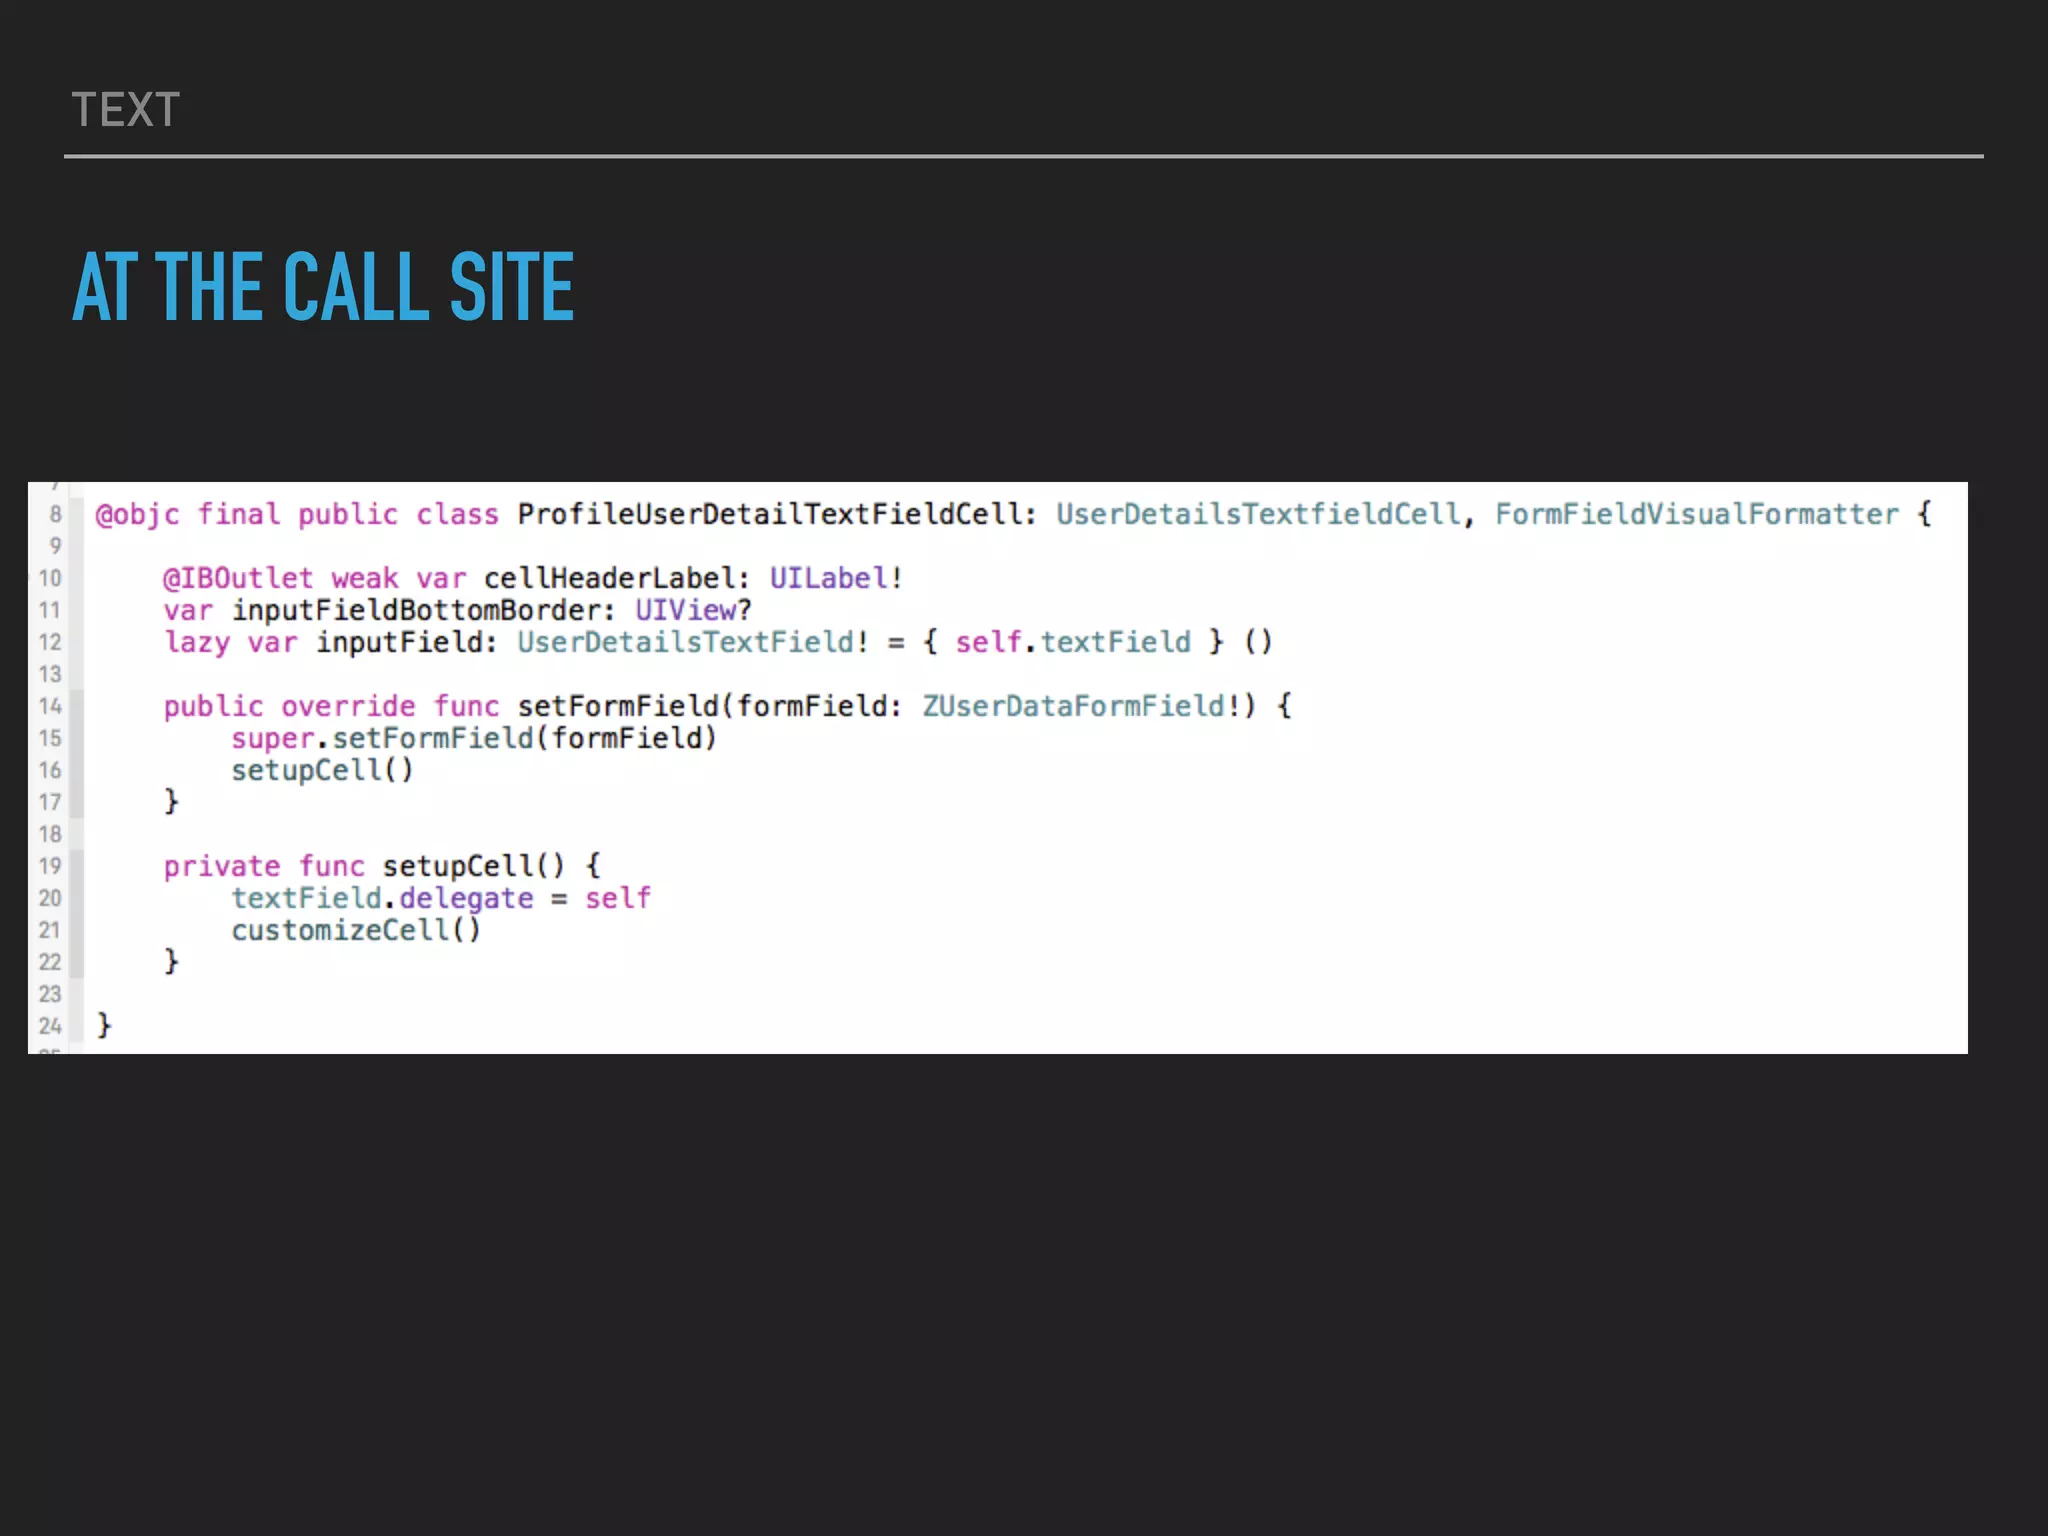This screenshot has width=2048, height=1536.
Task: Click the @objc attribute on line 8
Action: [x=137, y=515]
